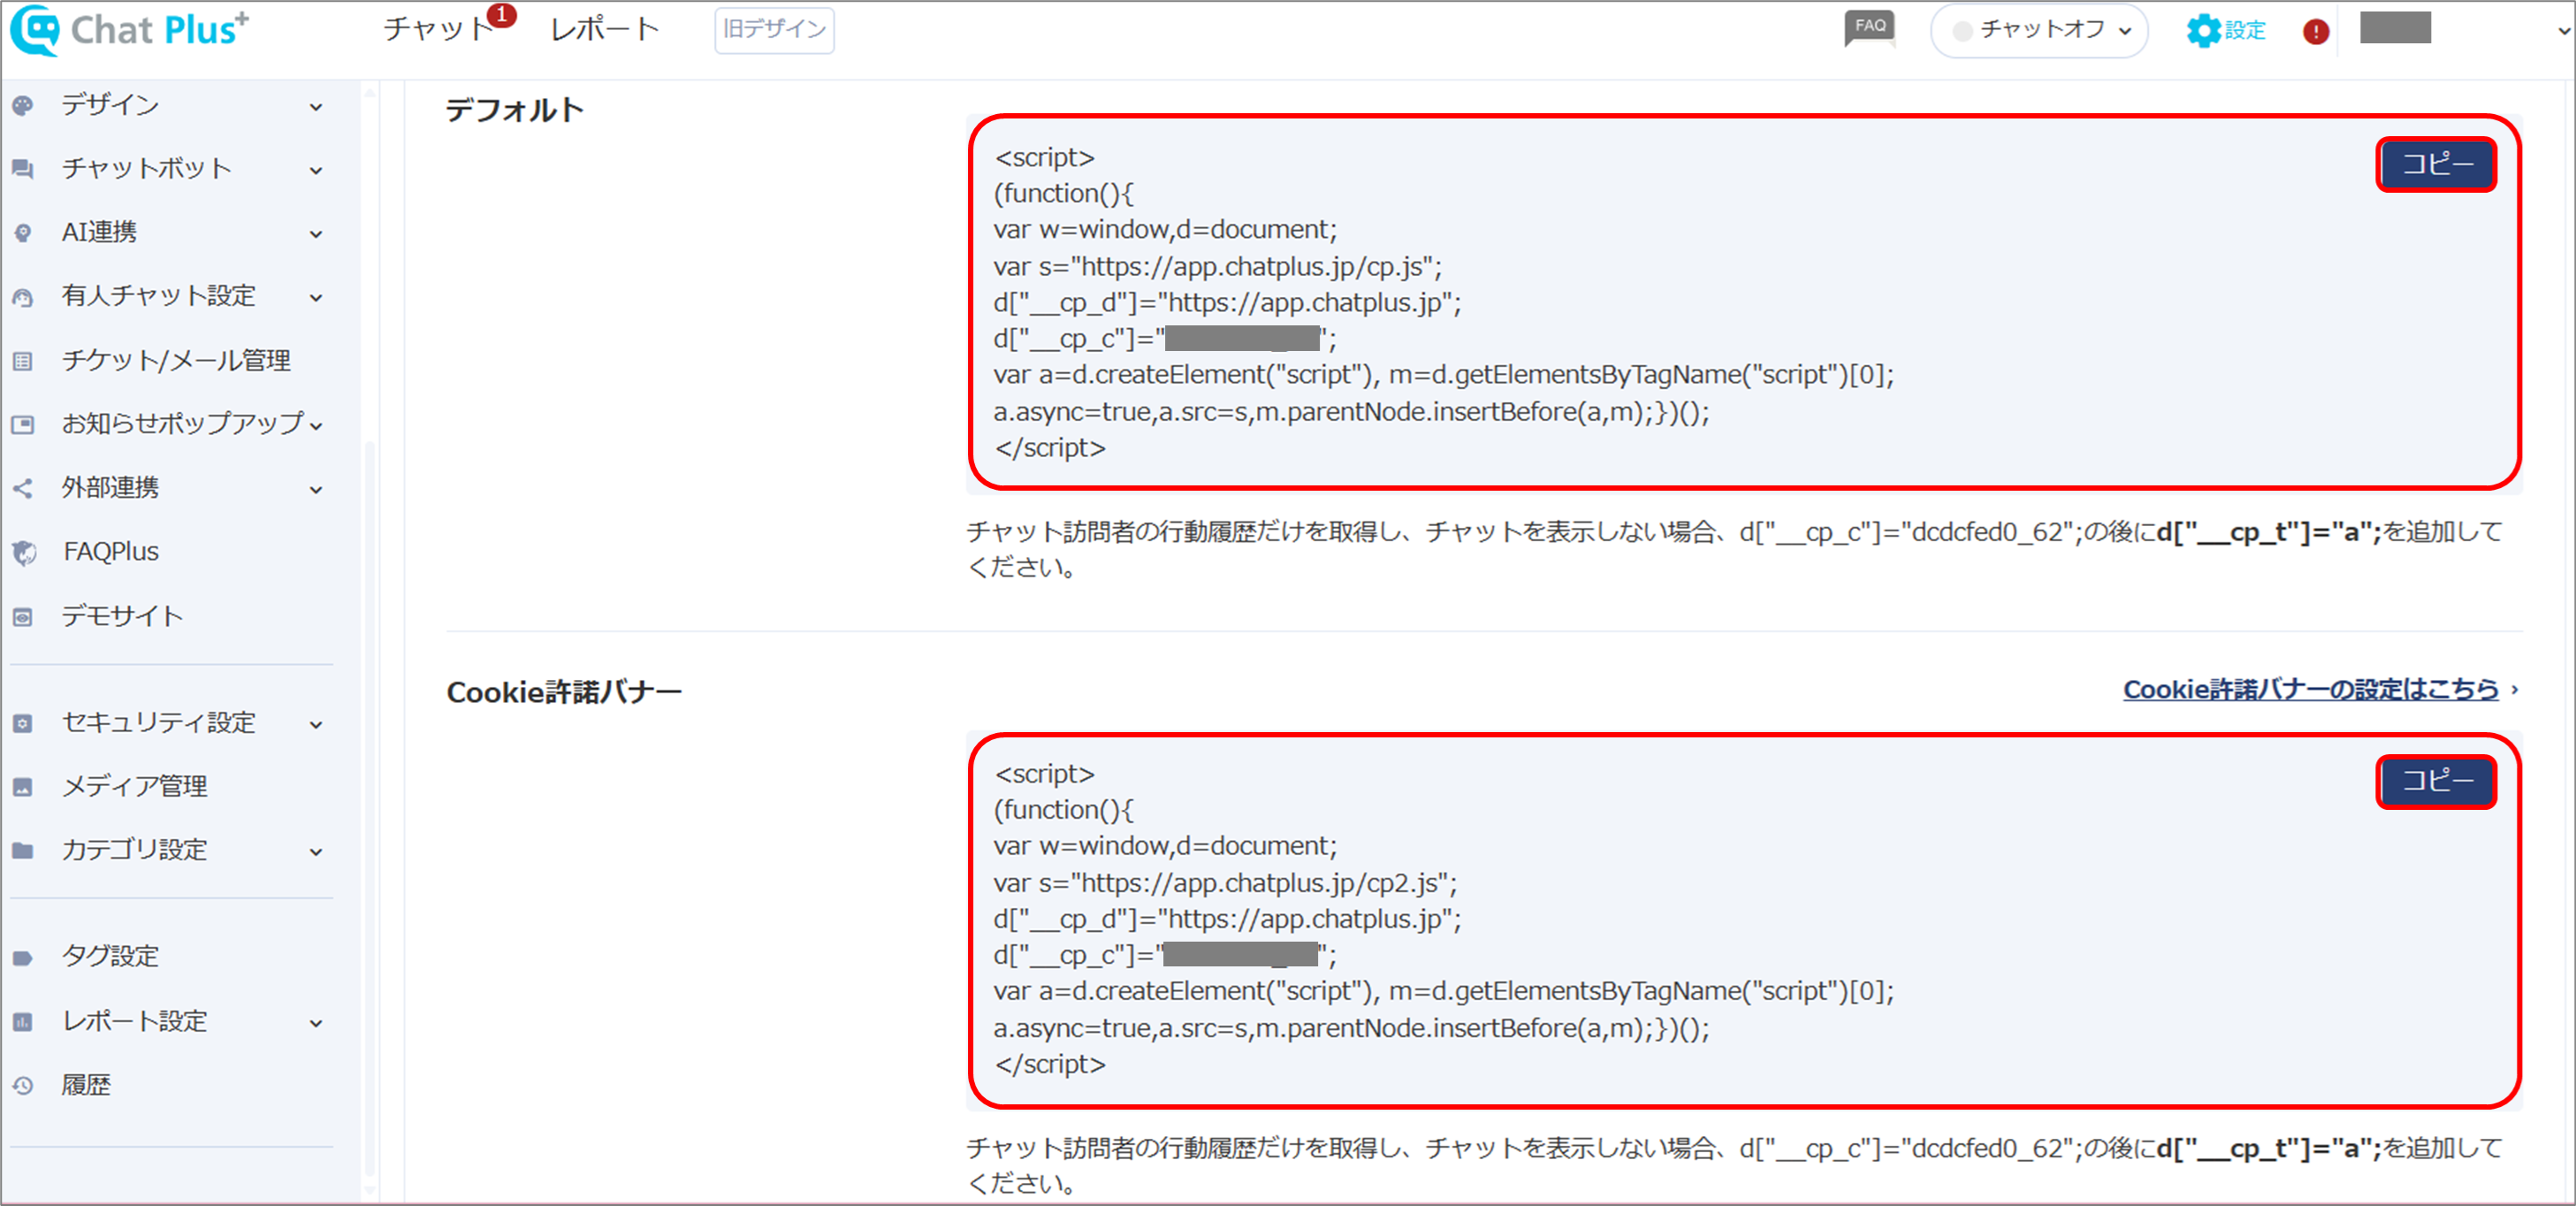The width and height of the screenshot is (2576, 1206).
Task: Expand the チャットボット menu chevron
Action: tap(316, 171)
